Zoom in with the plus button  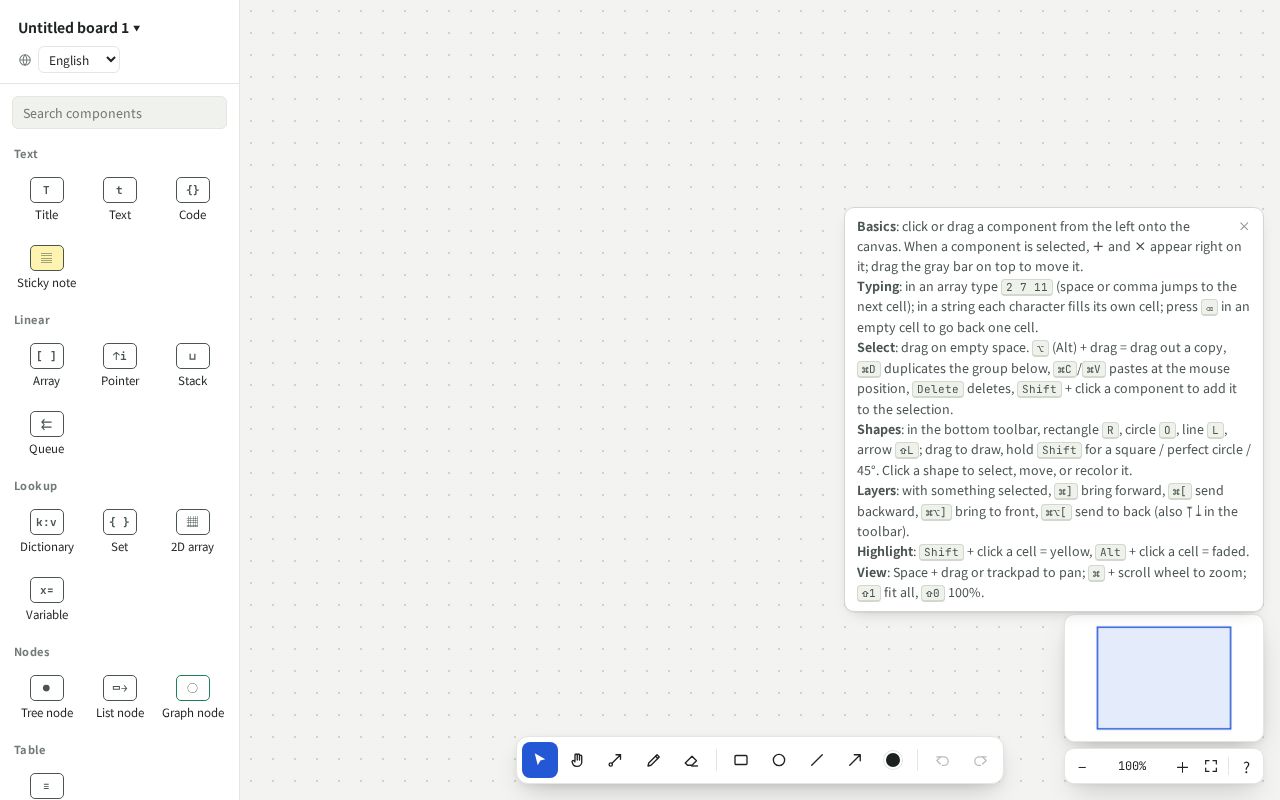1182,767
